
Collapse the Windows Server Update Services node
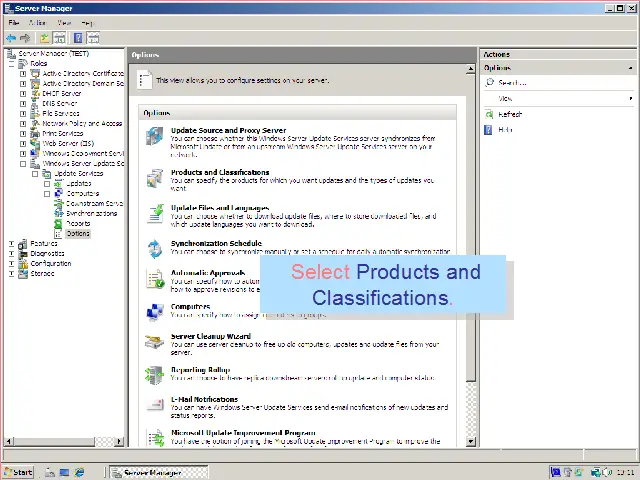point(23,164)
